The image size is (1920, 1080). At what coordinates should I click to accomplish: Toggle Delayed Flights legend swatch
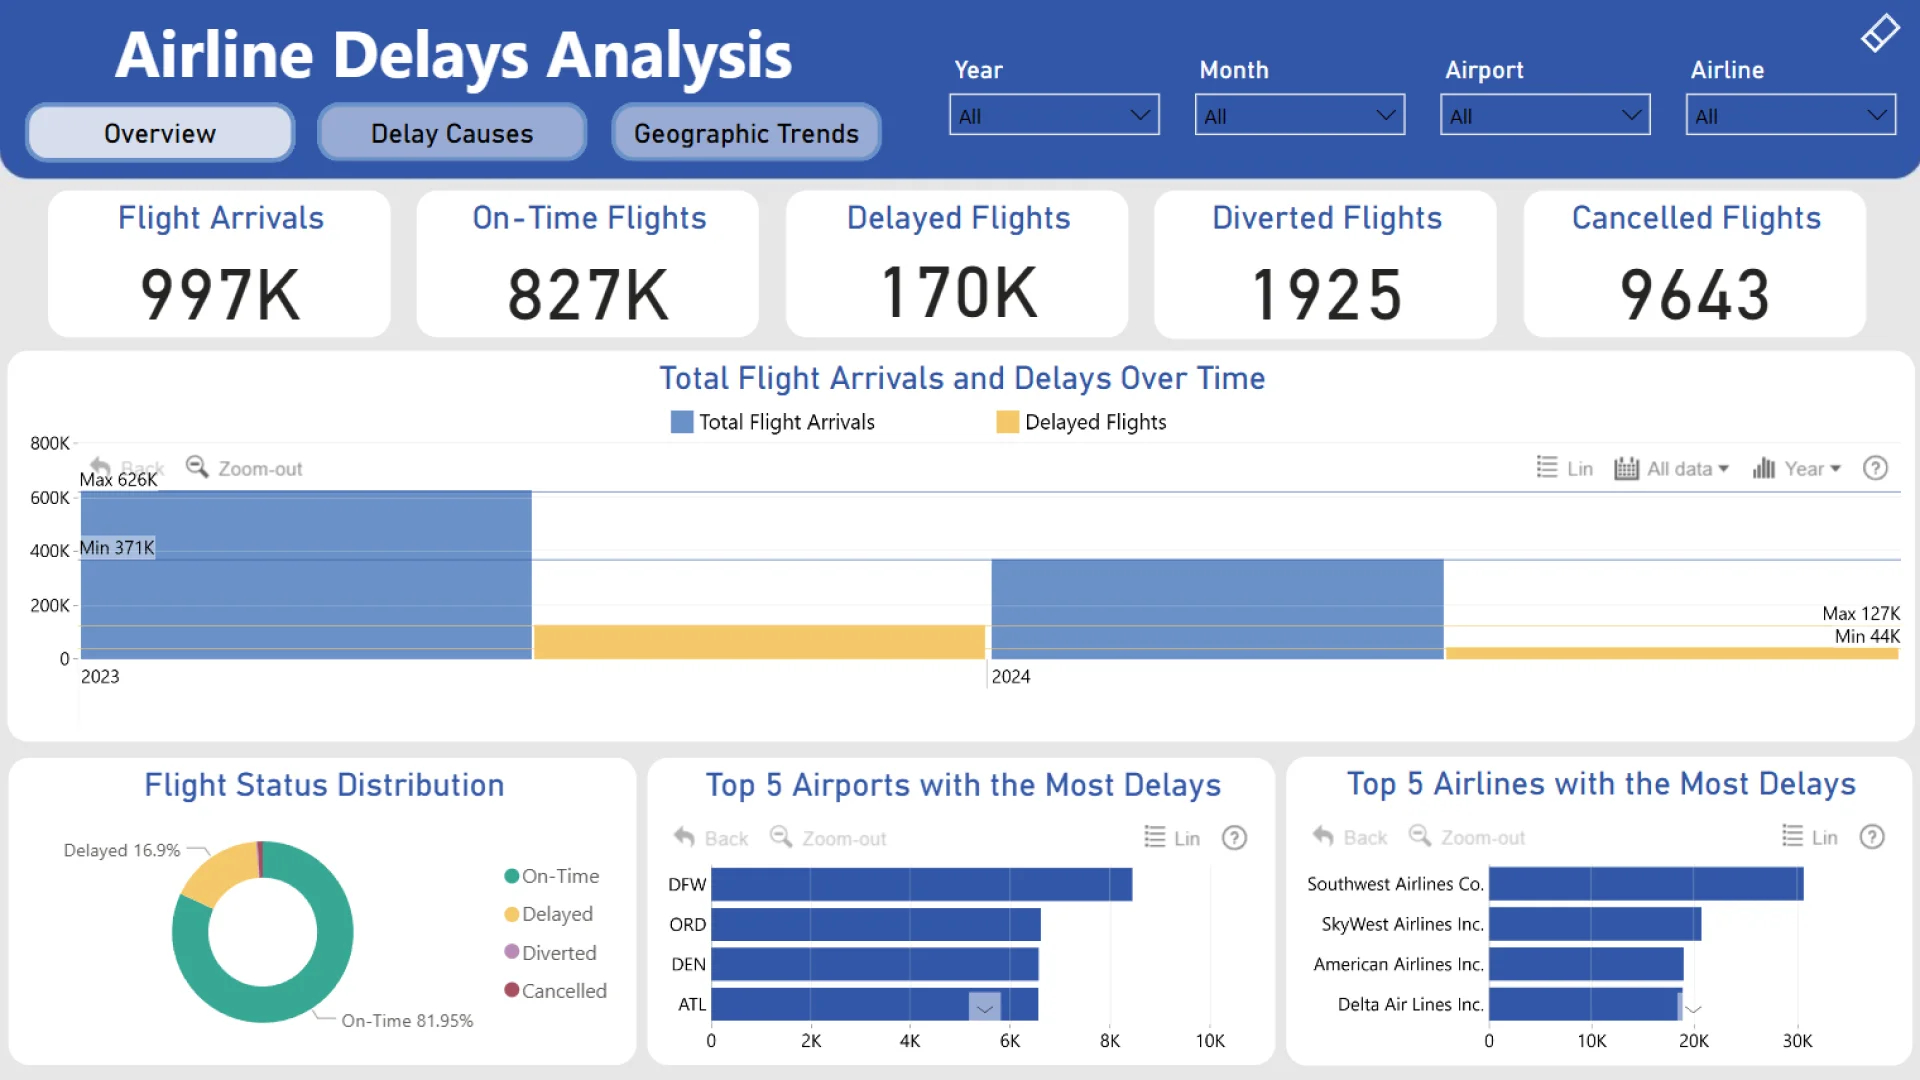pos(1007,422)
